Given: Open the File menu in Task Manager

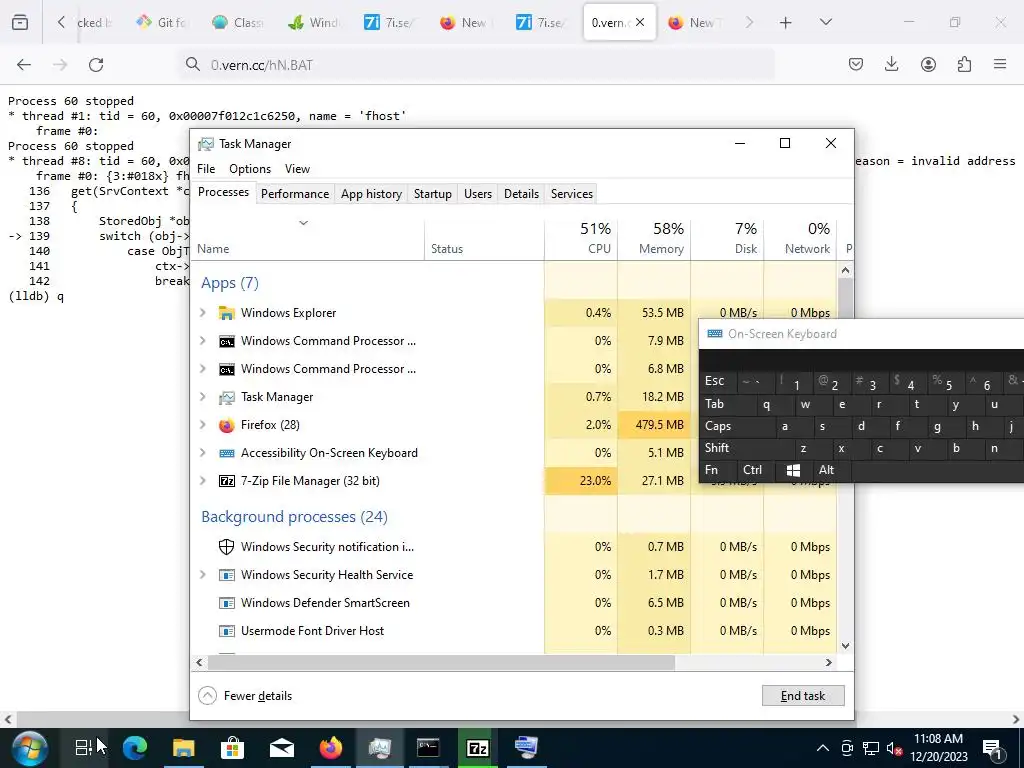Looking at the screenshot, I should click(x=206, y=169).
